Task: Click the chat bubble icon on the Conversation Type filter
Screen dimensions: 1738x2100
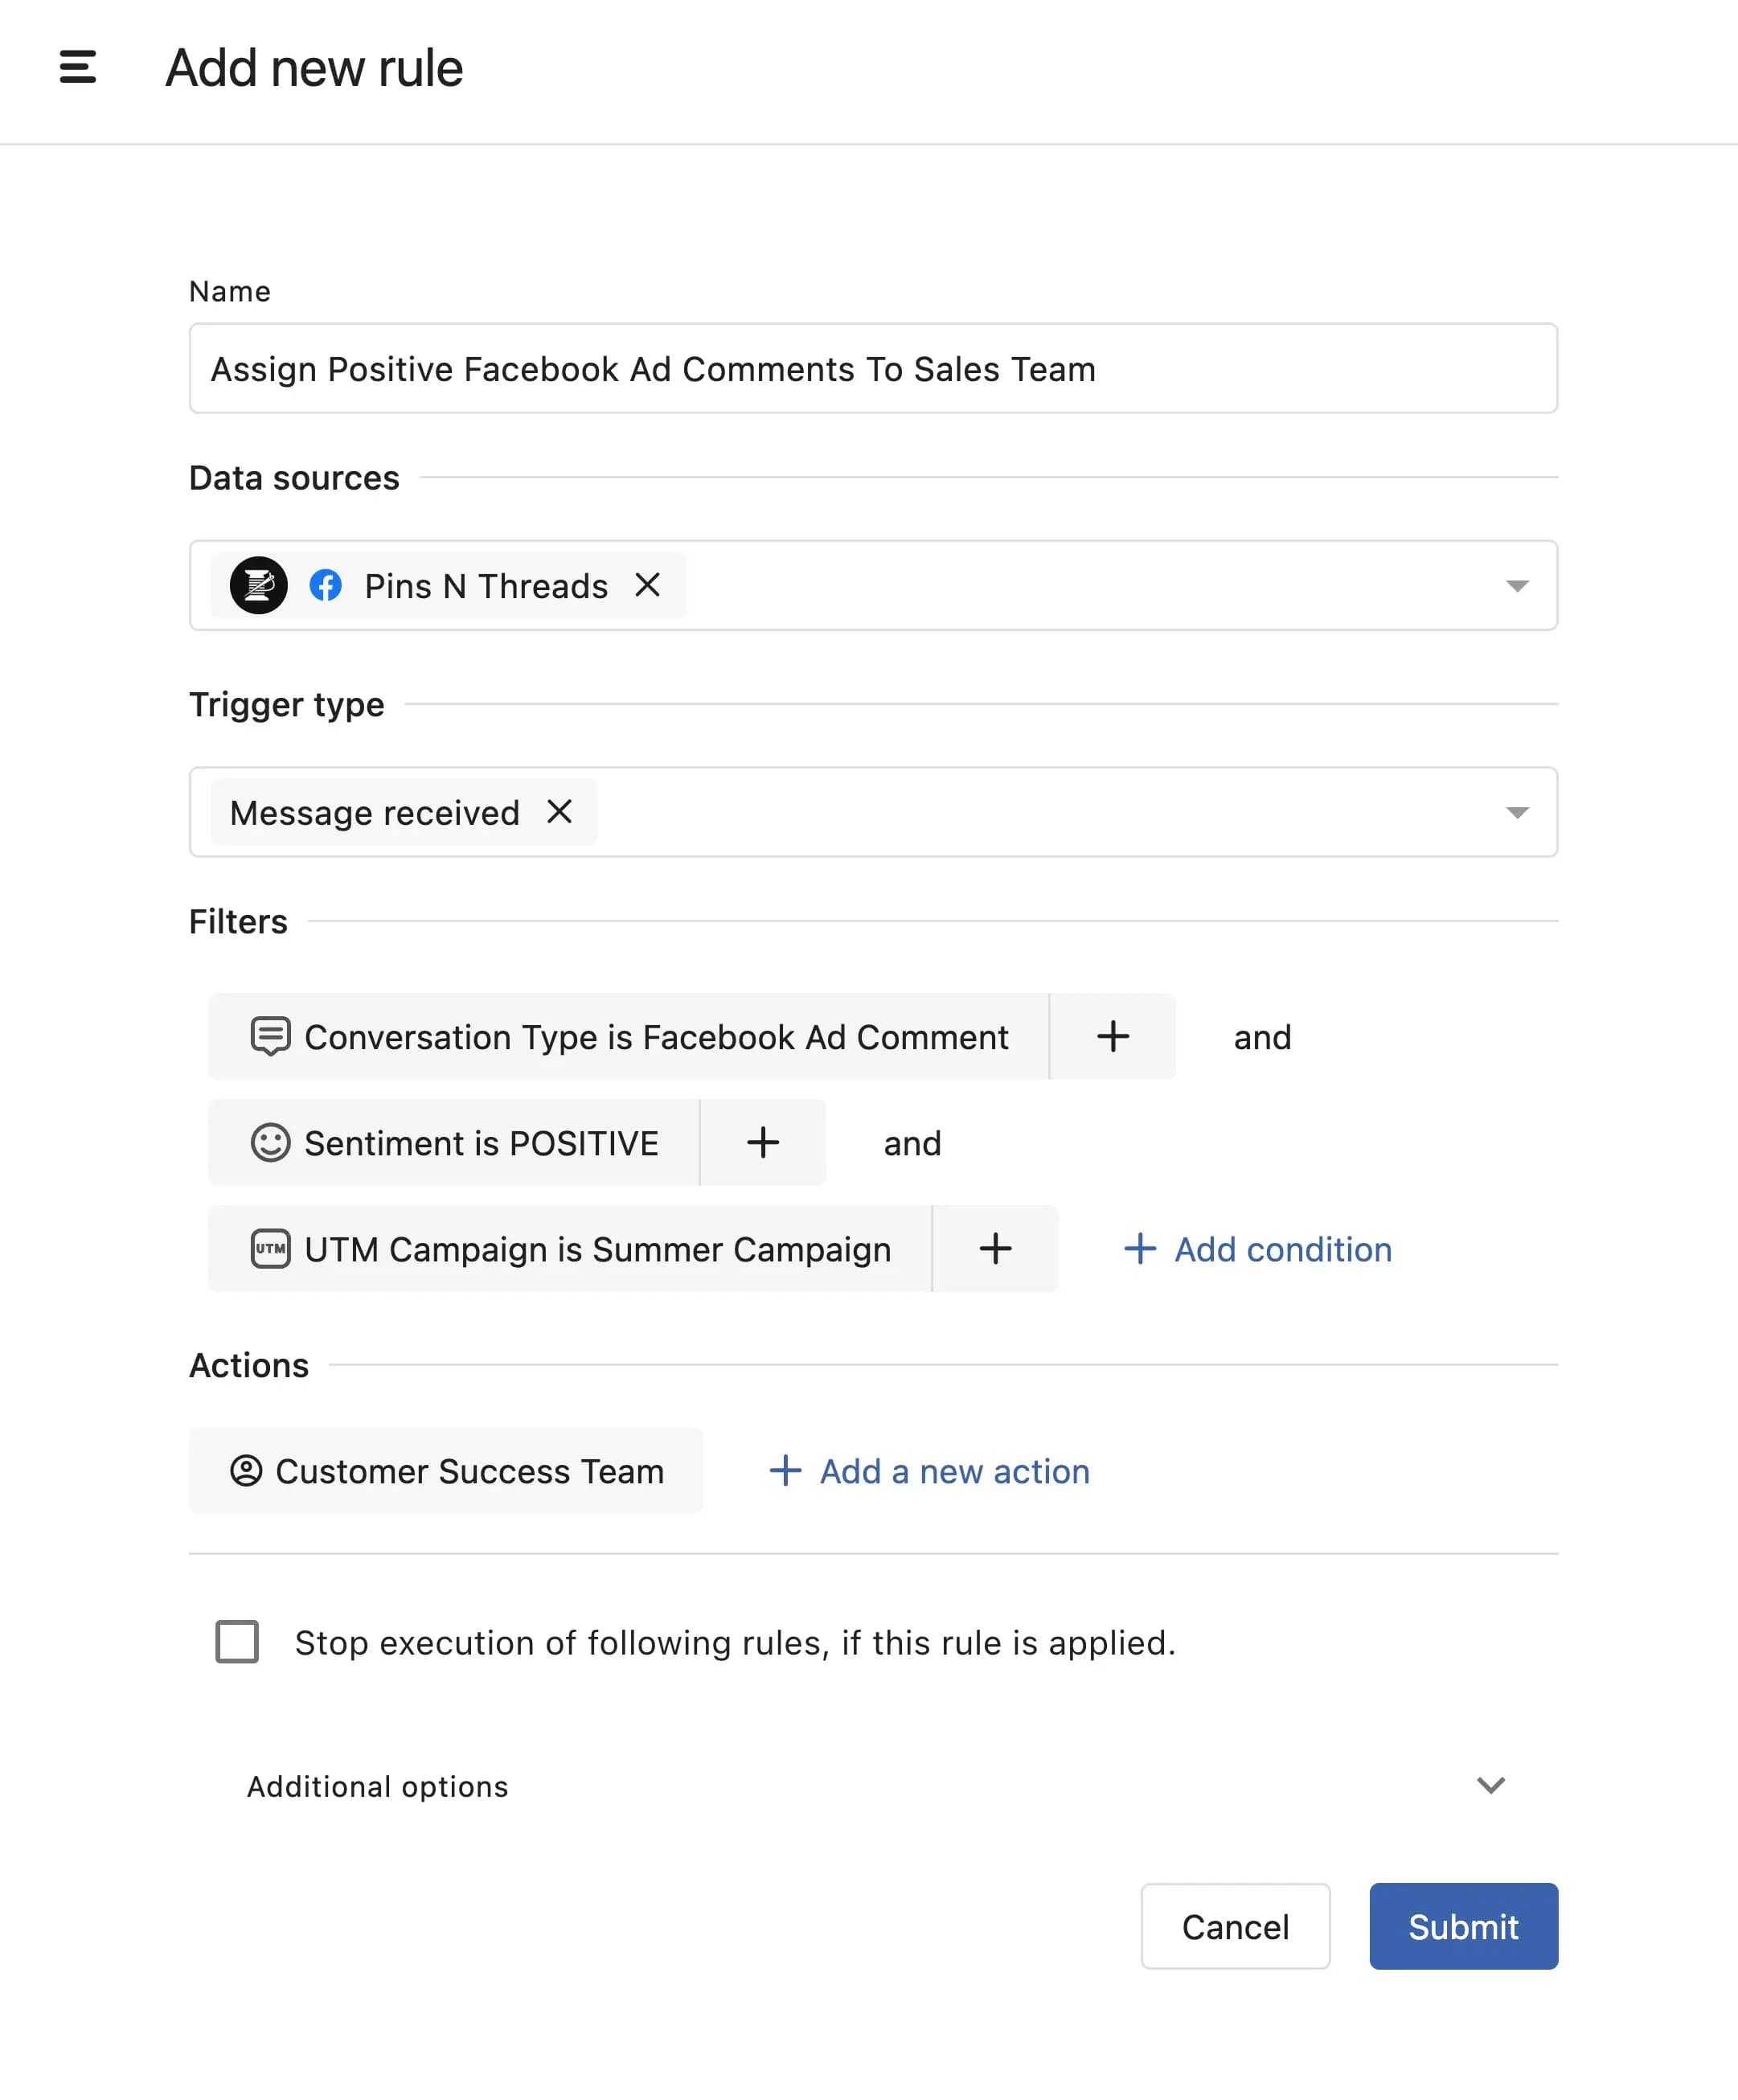Action: [x=270, y=1037]
